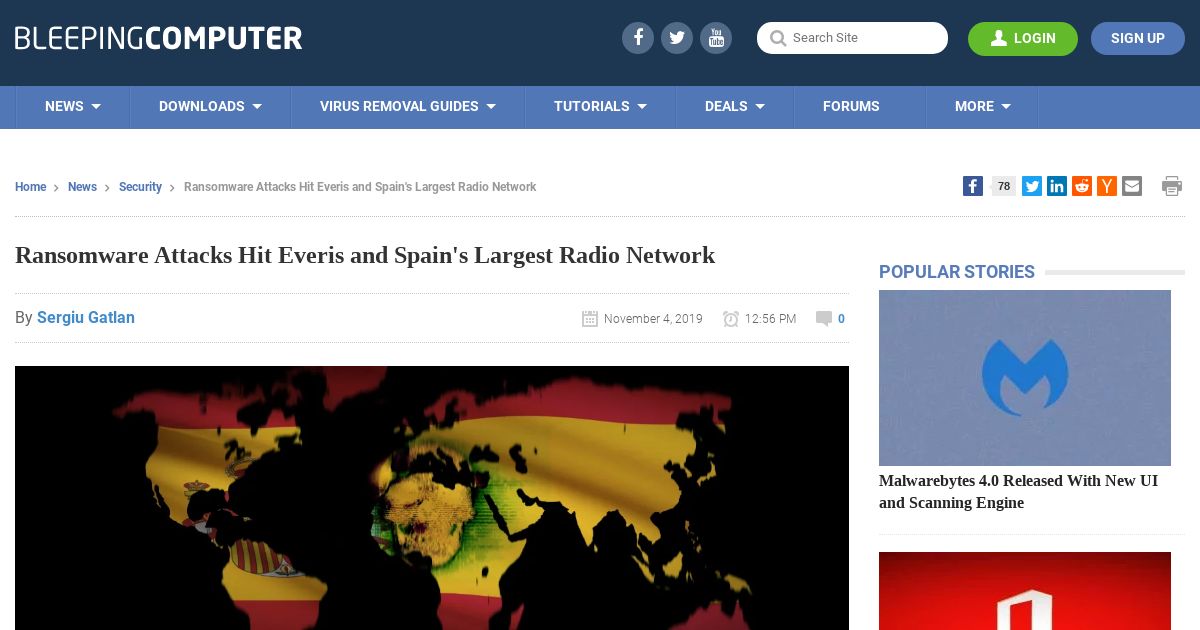Open the BleepingComputer Twitter page icon
The height and width of the screenshot is (630, 1200).
(677, 38)
